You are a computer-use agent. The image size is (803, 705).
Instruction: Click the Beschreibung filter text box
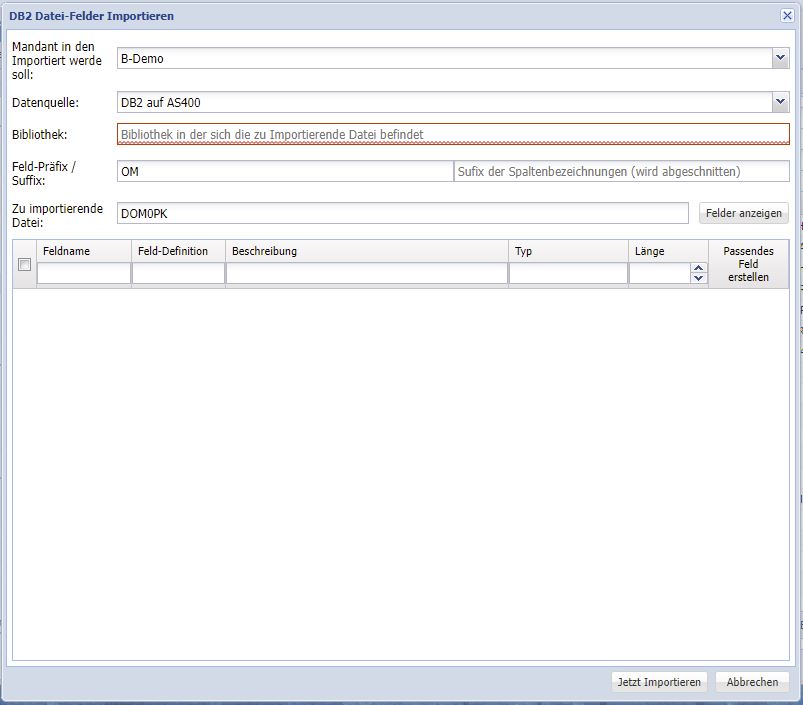[x=366, y=274]
